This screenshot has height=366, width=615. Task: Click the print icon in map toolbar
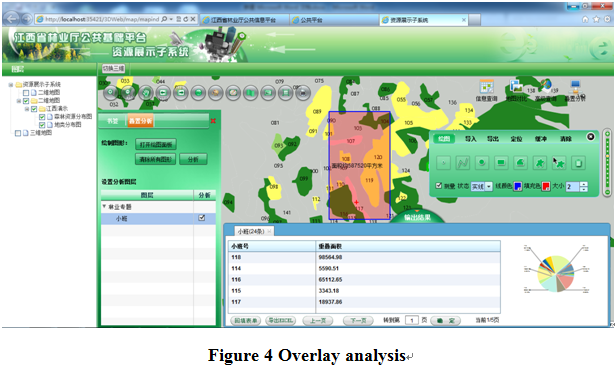pos(303,93)
